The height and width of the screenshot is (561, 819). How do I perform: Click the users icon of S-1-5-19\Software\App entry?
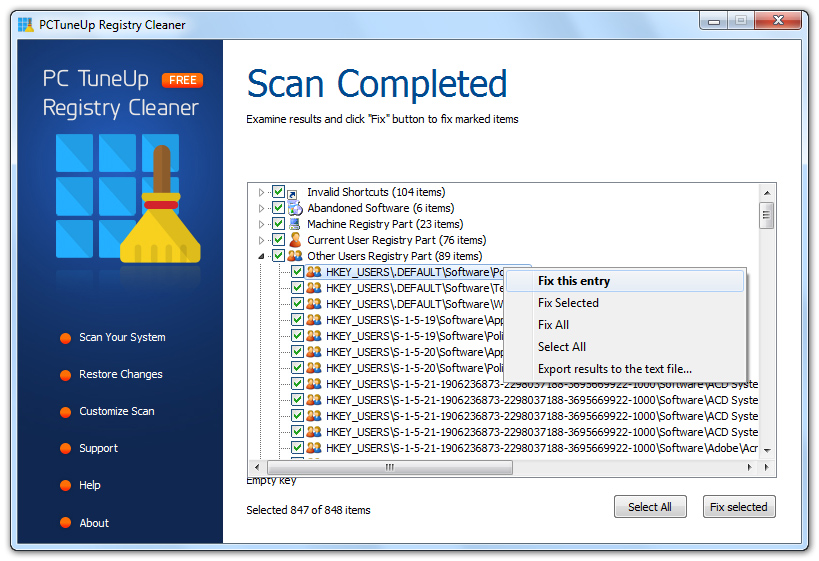coord(314,320)
